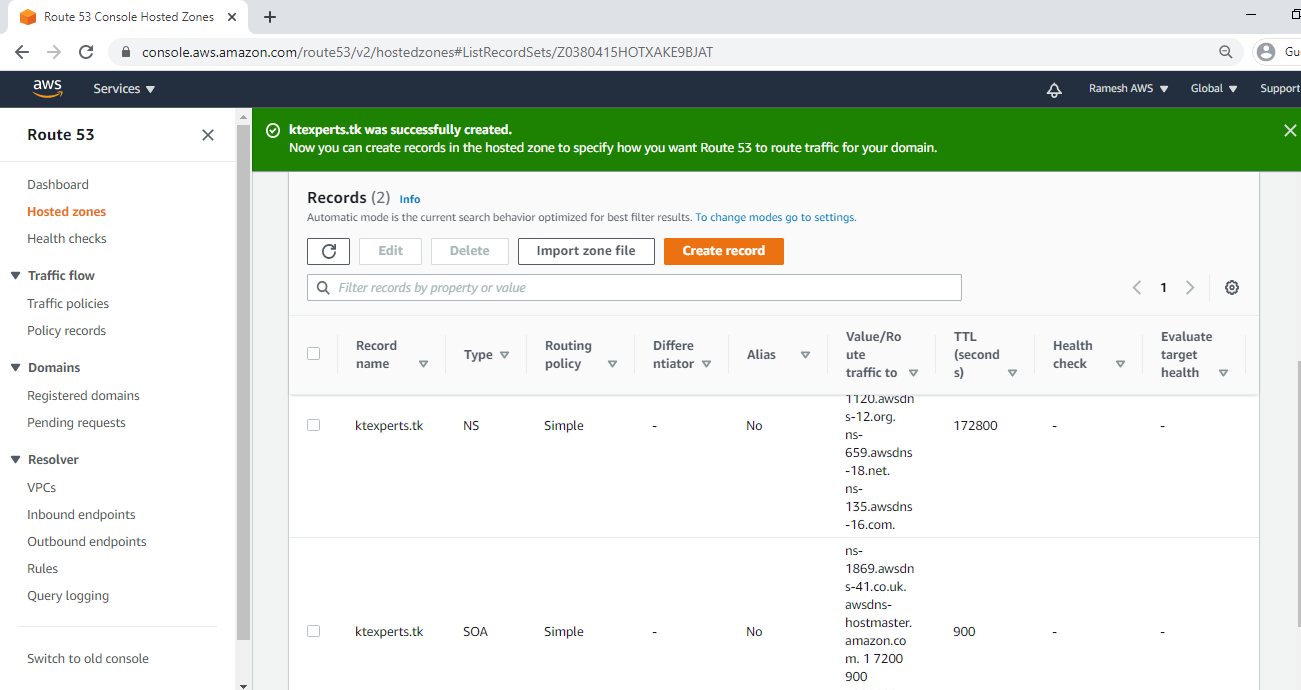Open Policy records in the sidebar

66,331
